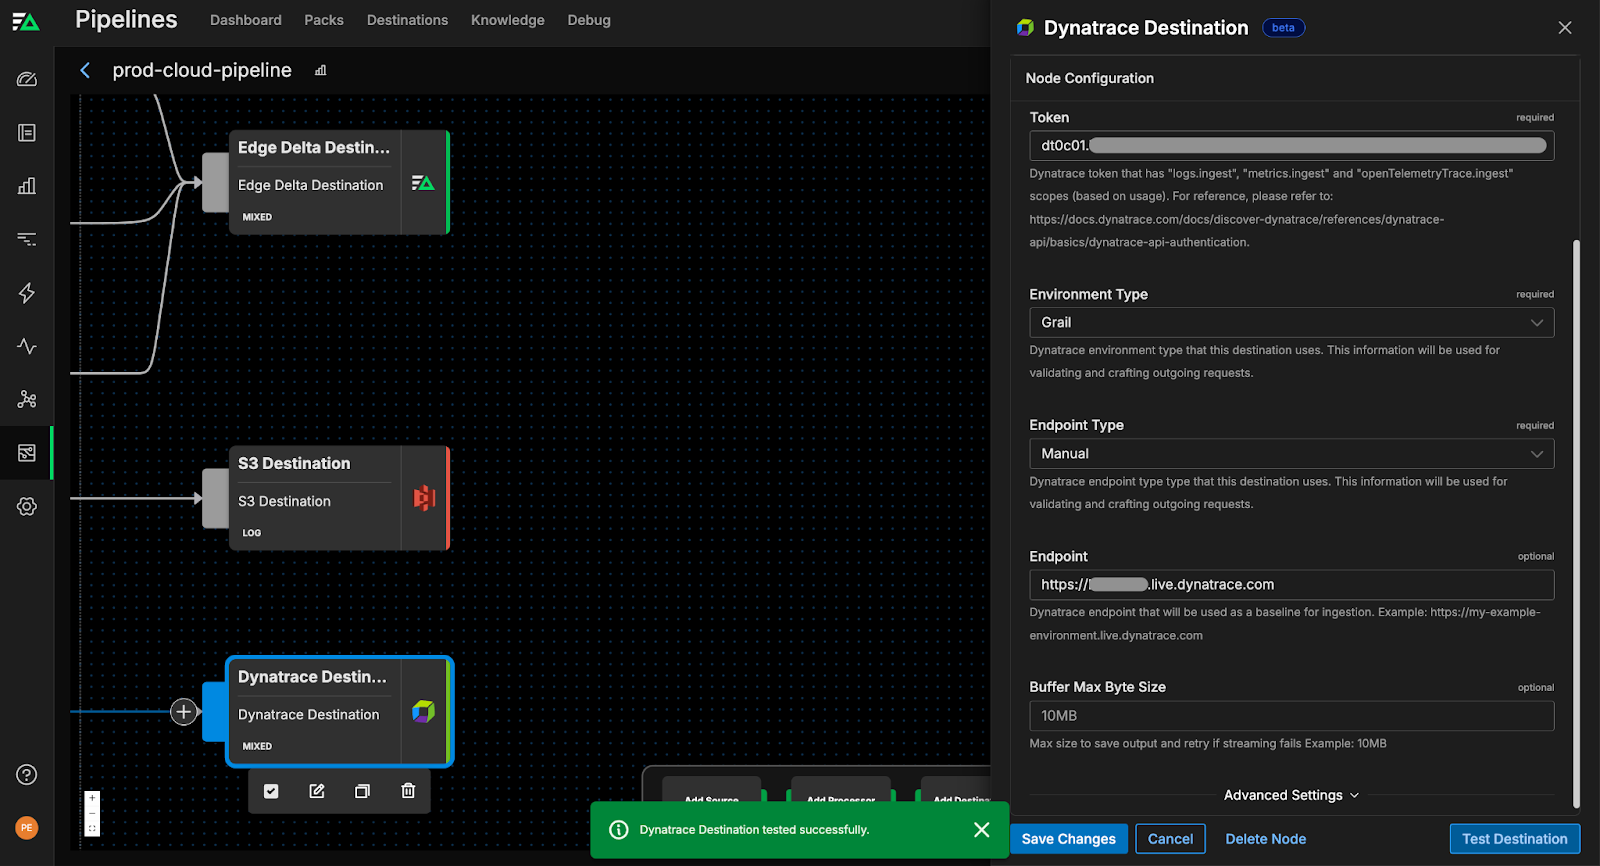The height and width of the screenshot is (866, 1600).
Task: Click the lightning bolt icon in sidebar
Action: 27,293
